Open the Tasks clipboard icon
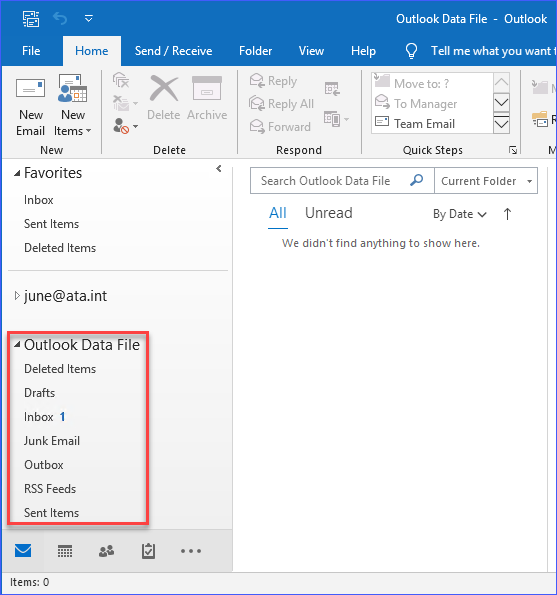 click(148, 551)
